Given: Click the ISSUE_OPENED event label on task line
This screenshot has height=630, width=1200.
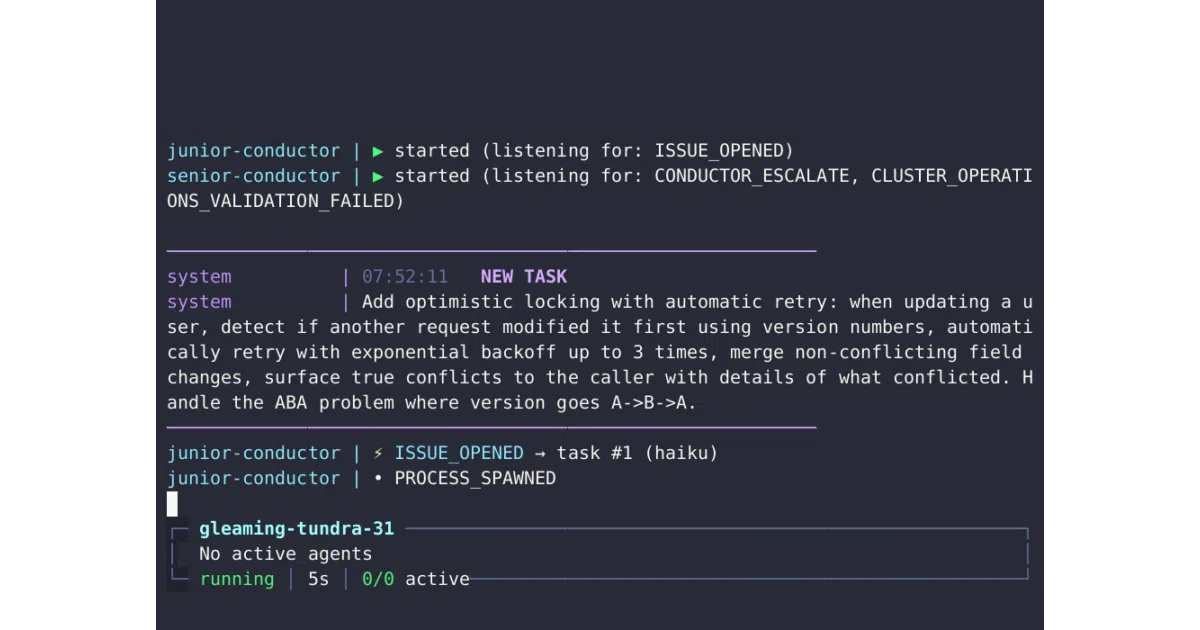Looking at the screenshot, I should coord(459,453).
